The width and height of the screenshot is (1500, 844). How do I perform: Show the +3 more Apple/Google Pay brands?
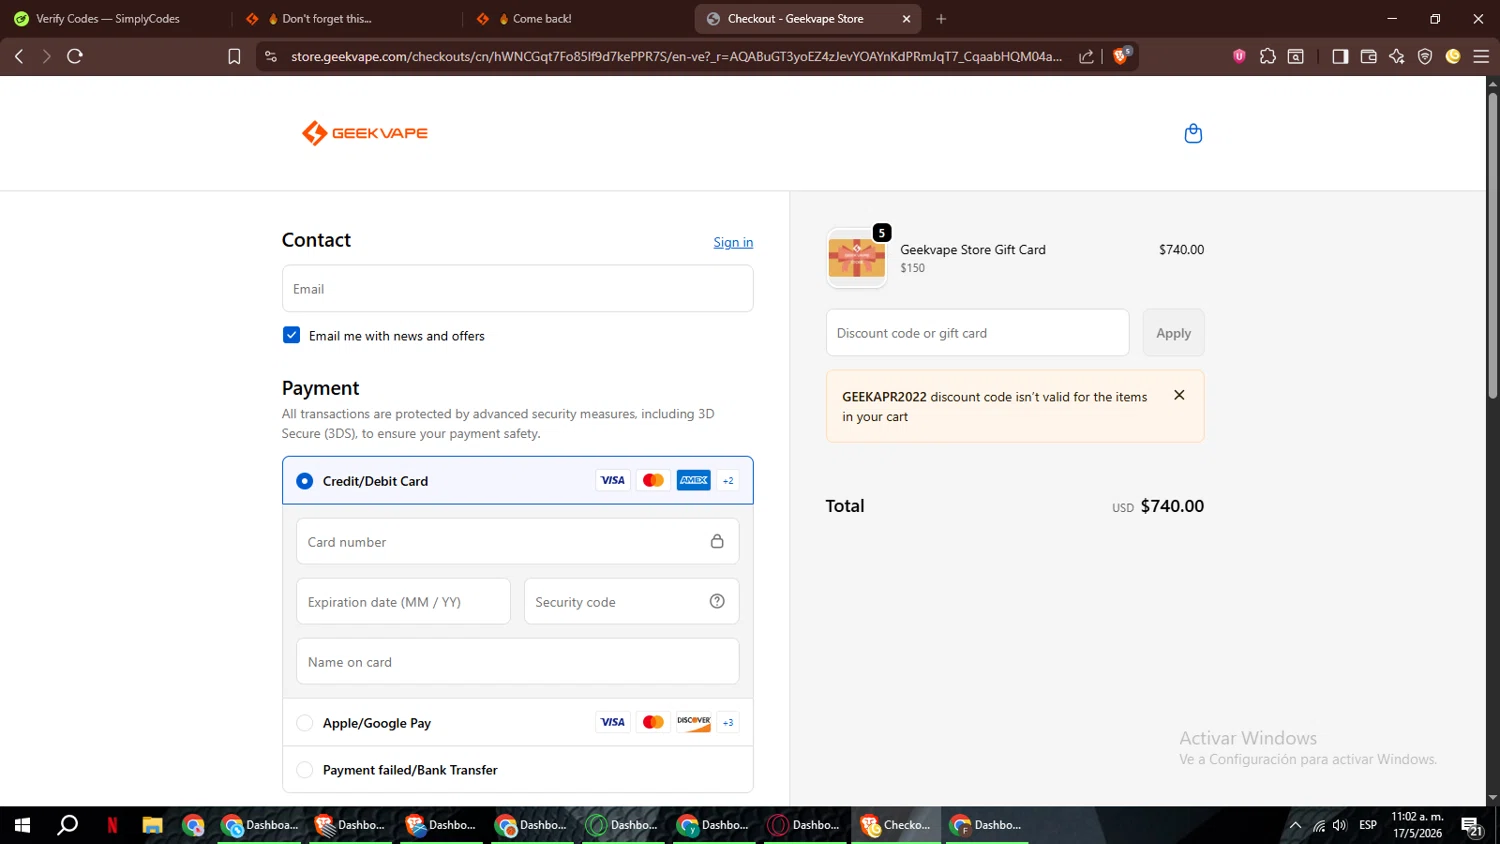[x=728, y=722]
